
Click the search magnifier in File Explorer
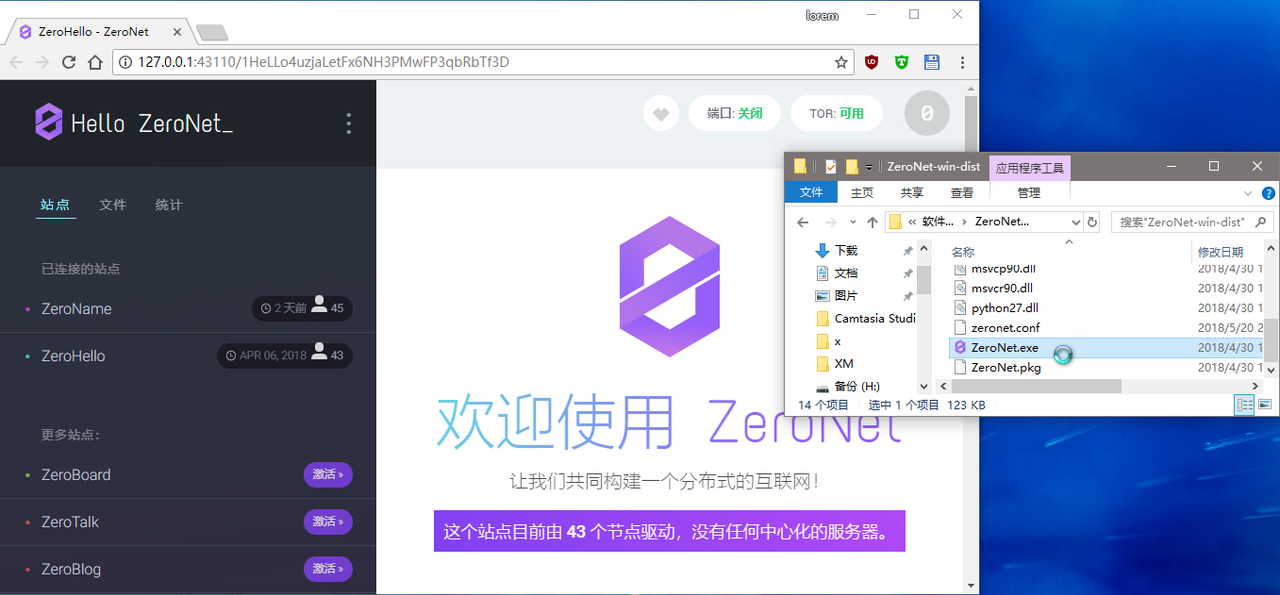1261,222
